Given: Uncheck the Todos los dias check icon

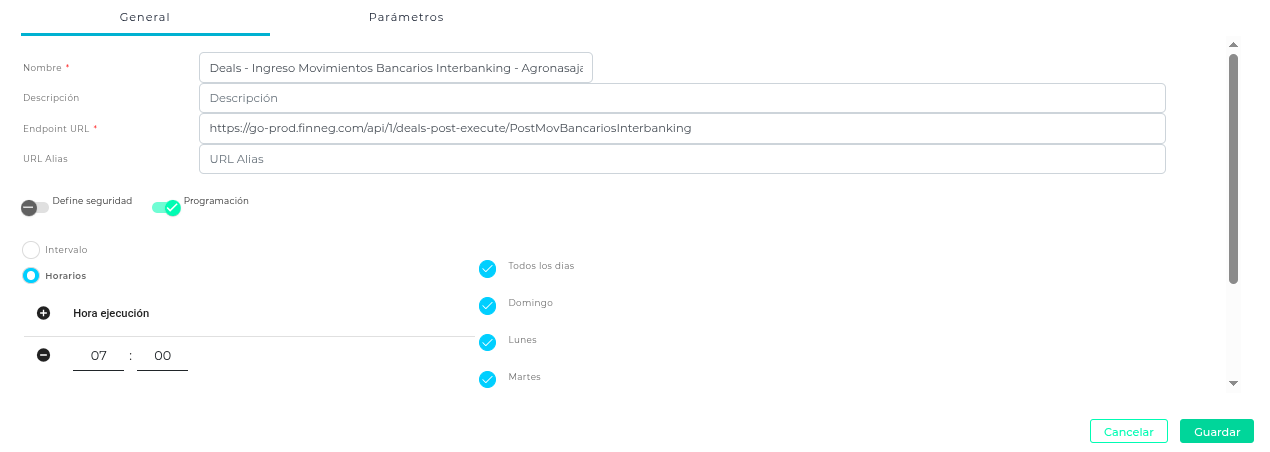Looking at the screenshot, I should tap(487, 268).
